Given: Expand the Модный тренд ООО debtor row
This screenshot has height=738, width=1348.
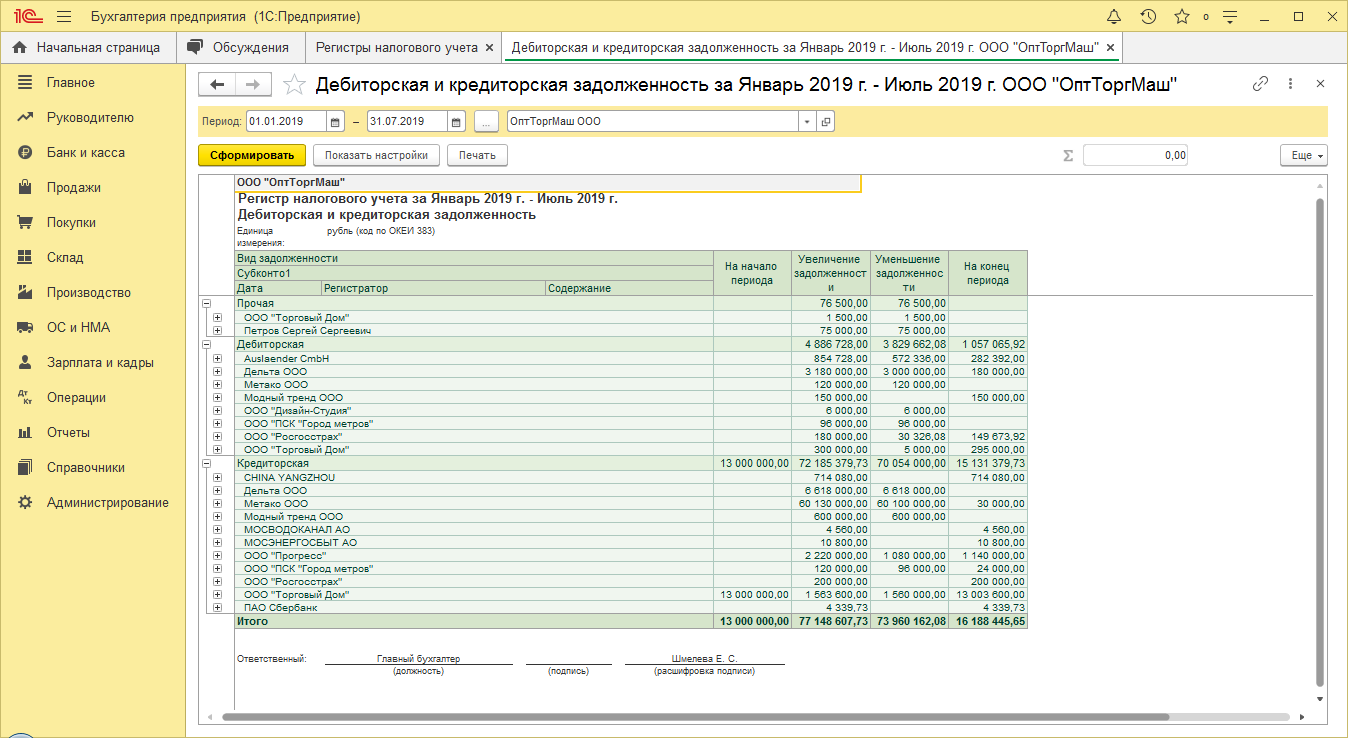Looking at the screenshot, I should (216, 398).
